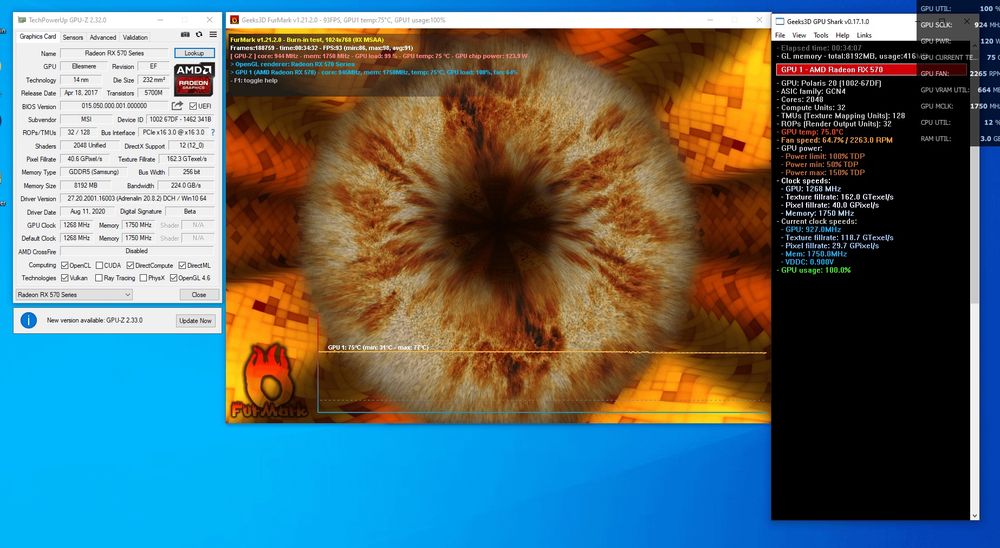Click the GPU-Z screenshot camera icon
1000x548 pixels.
(x=185, y=34)
